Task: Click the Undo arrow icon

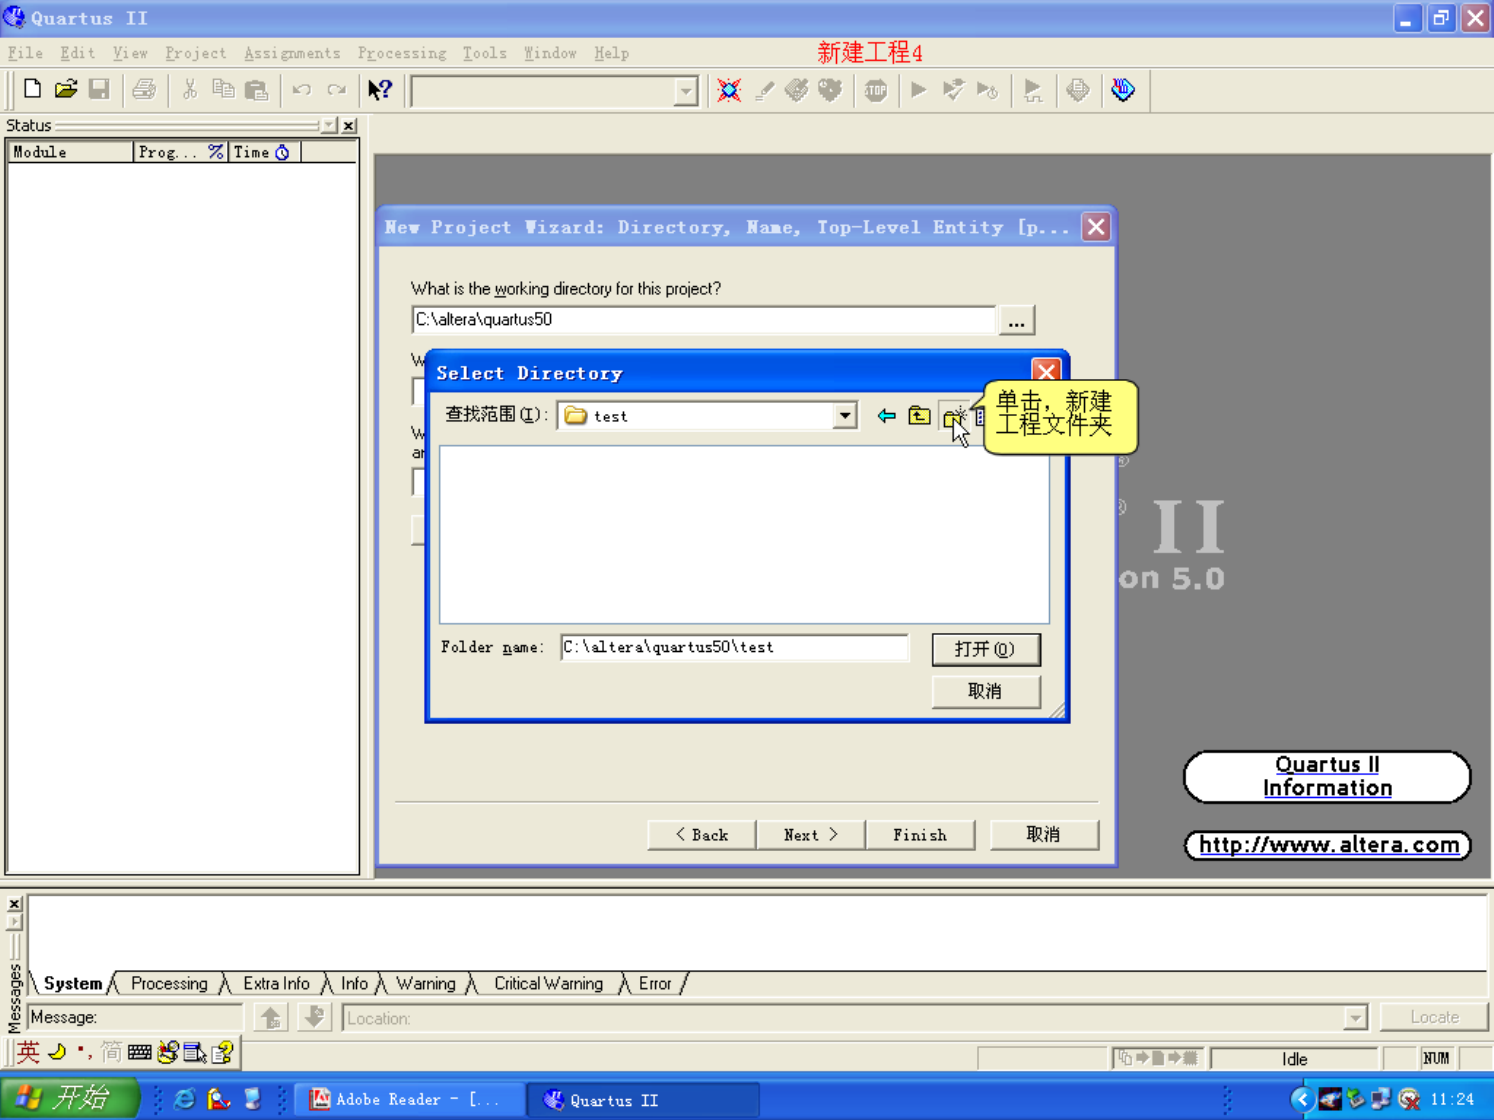Action: pyautogui.click(x=302, y=90)
